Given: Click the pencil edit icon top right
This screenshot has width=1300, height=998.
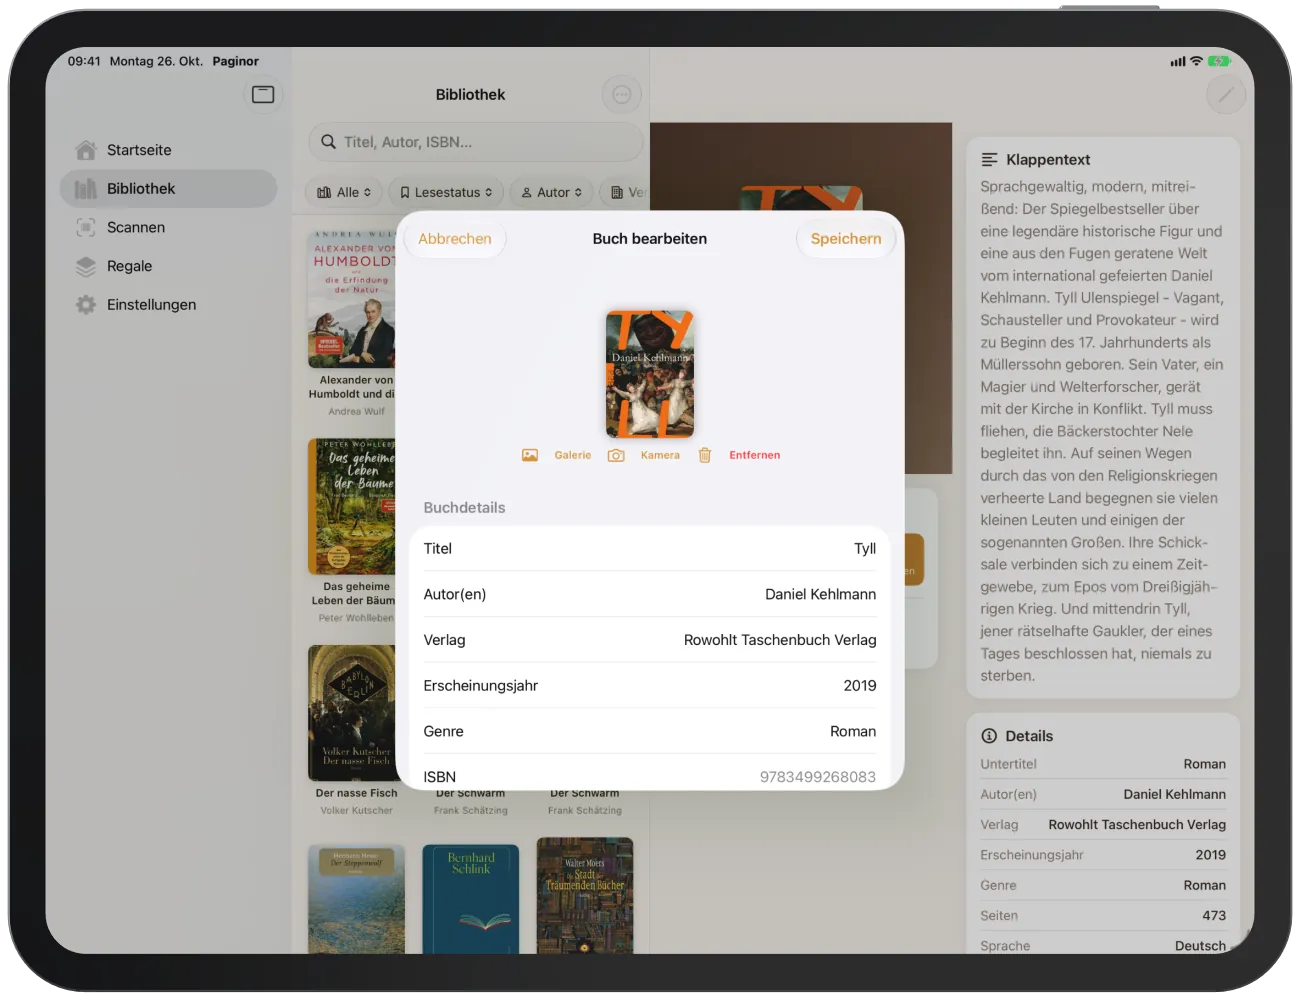Looking at the screenshot, I should (1226, 95).
